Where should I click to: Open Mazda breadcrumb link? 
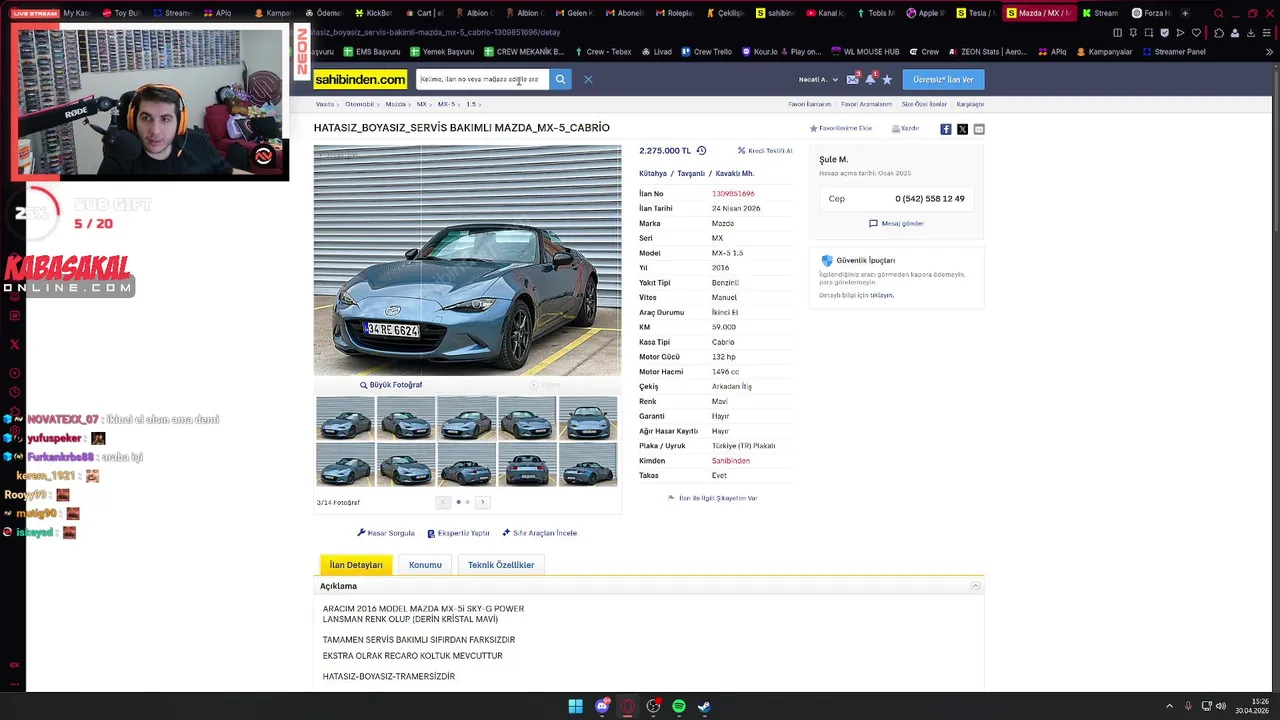point(396,104)
